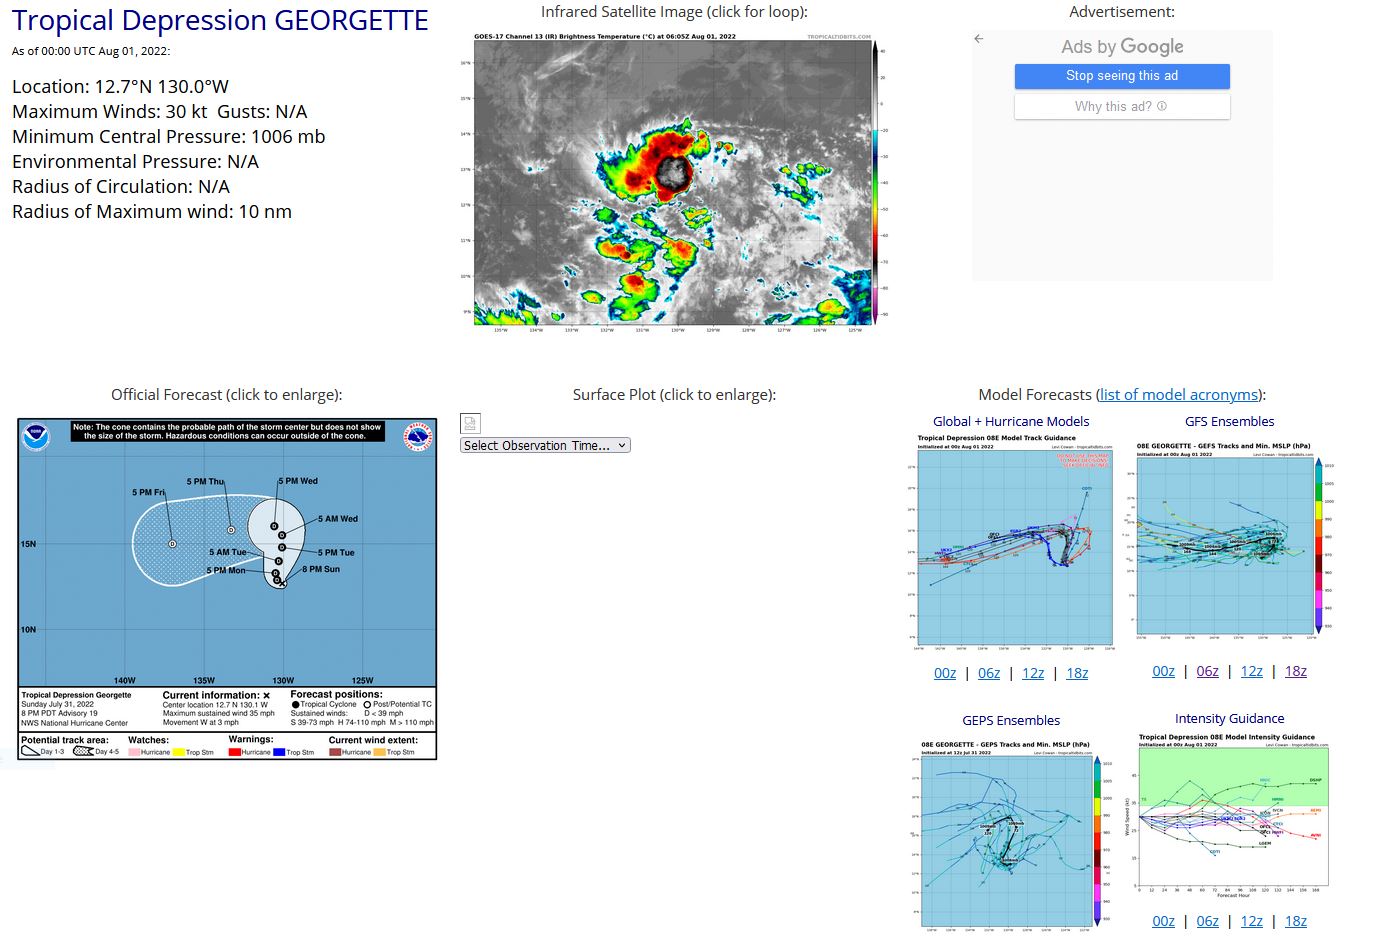This screenshot has height=948, width=1378.
Task: Open the GFS Ensembles tracks image
Action: point(1229,540)
